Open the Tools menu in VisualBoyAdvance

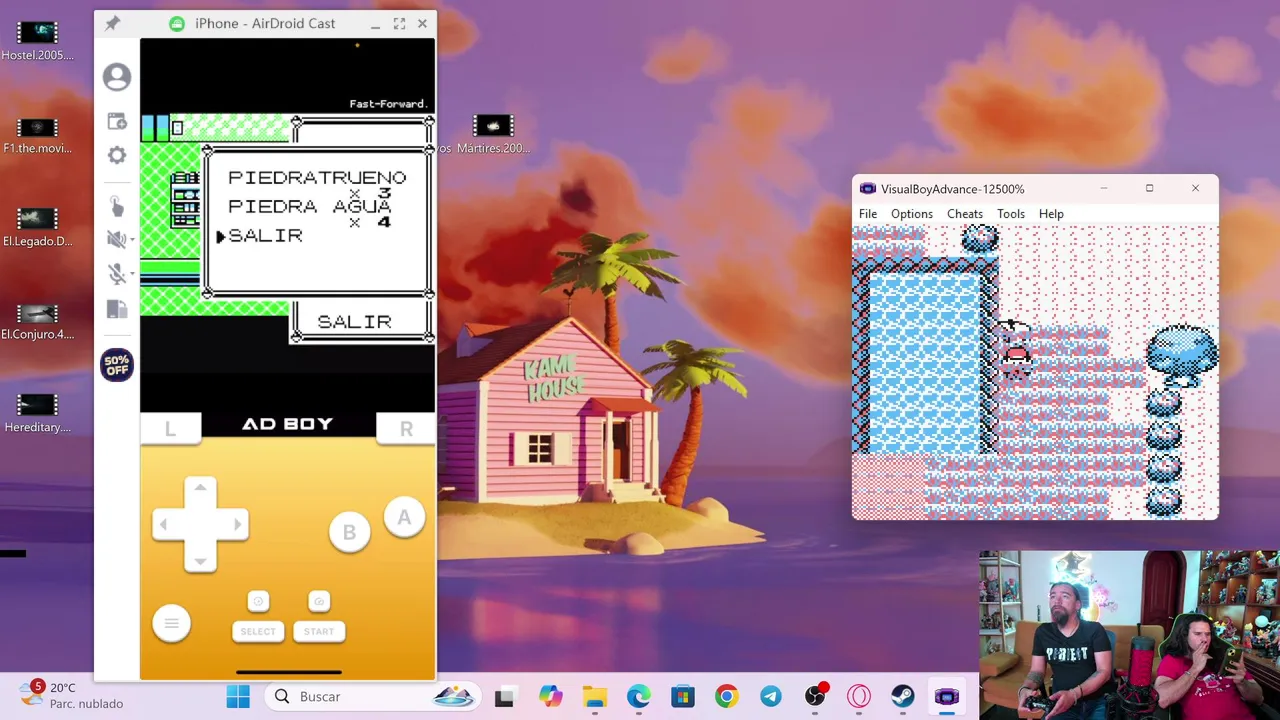point(1011,214)
